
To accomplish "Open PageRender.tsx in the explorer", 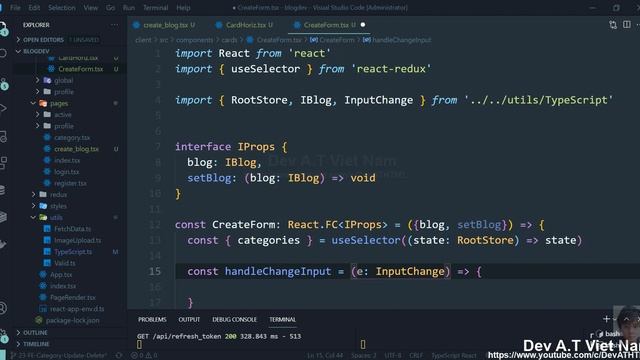I will coord(73,298).
